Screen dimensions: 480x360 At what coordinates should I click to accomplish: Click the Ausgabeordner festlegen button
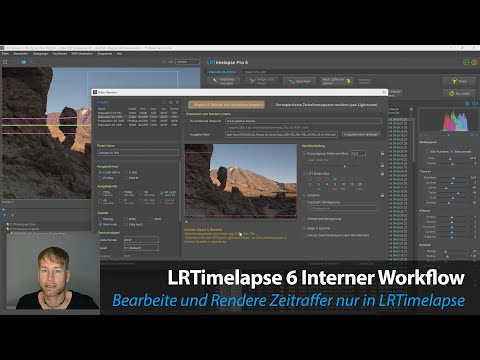point(361,134)
